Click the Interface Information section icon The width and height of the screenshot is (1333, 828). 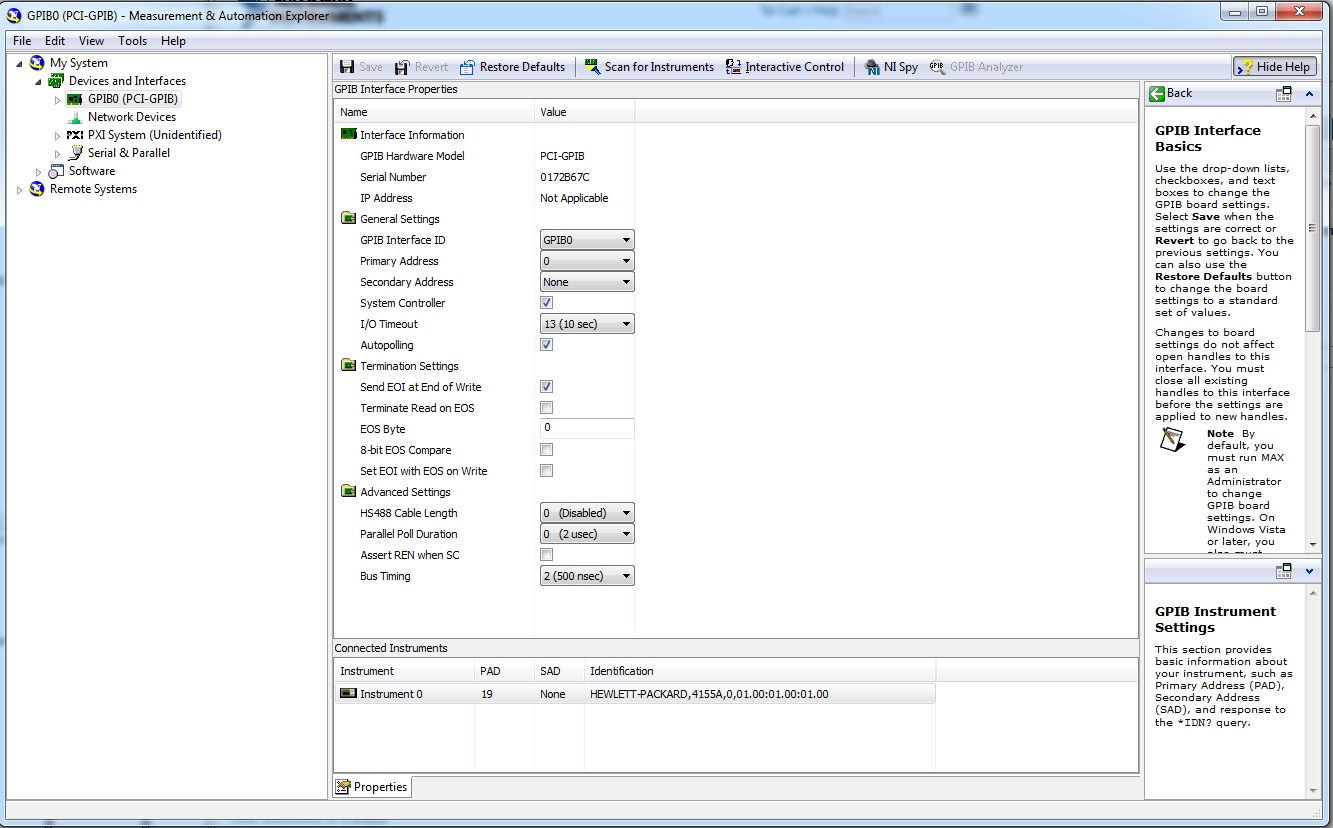(x=348, y=134)
